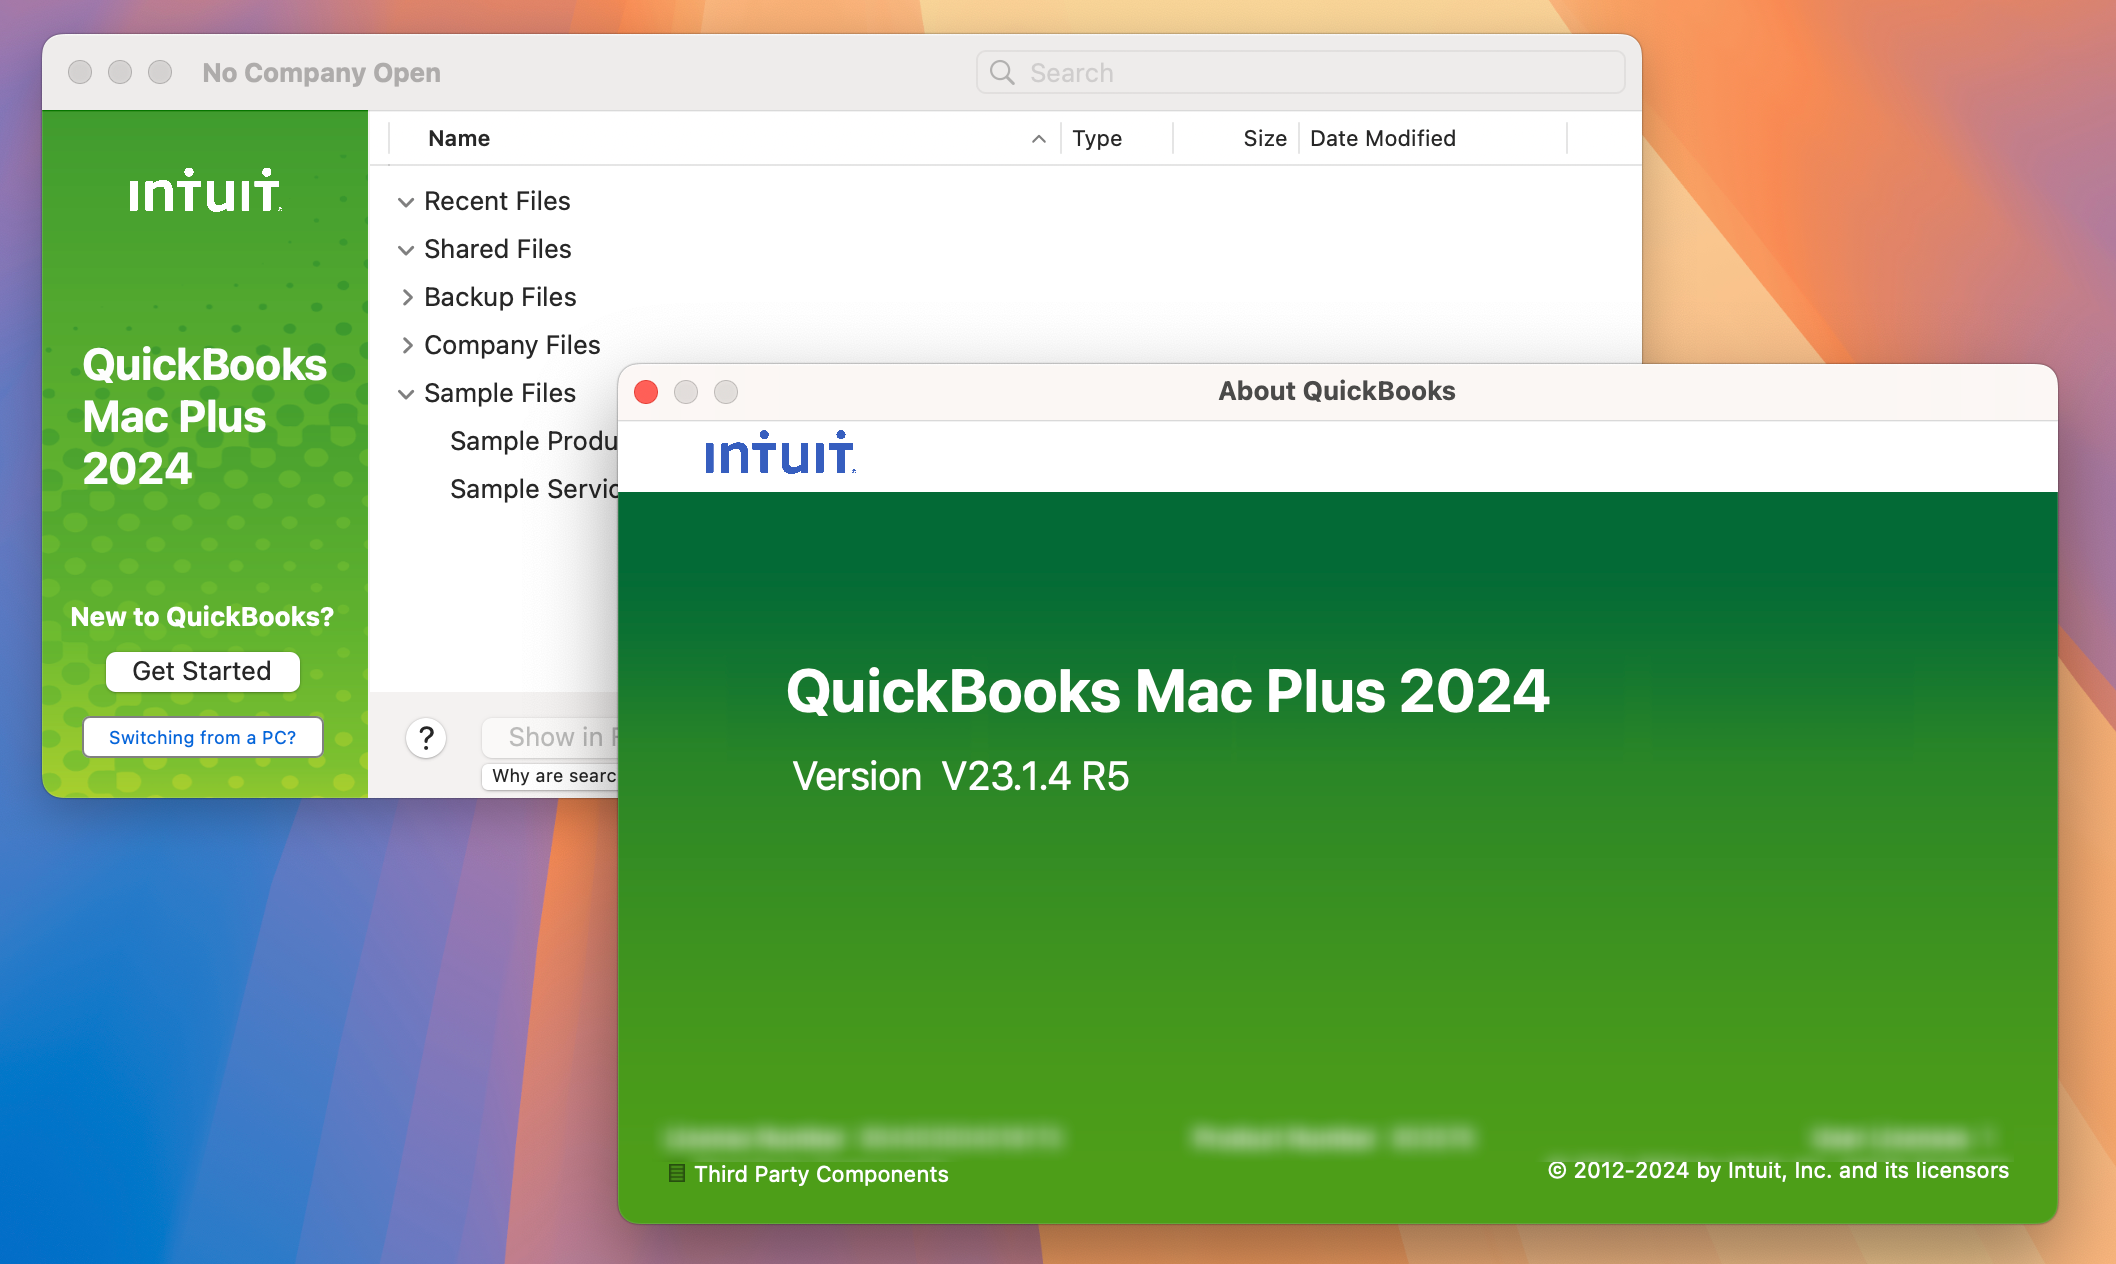Select the Sample Product file row
The image size is (2116, 1264).
click(534, 441)
